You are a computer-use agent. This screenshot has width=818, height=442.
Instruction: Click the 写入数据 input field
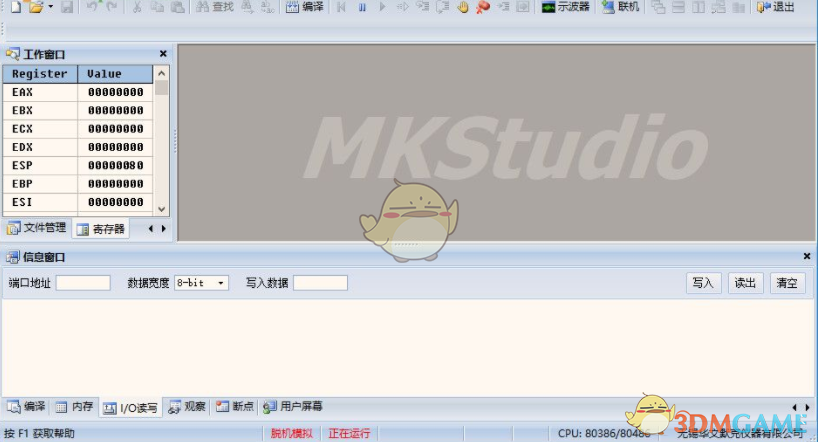click(320, 283)
